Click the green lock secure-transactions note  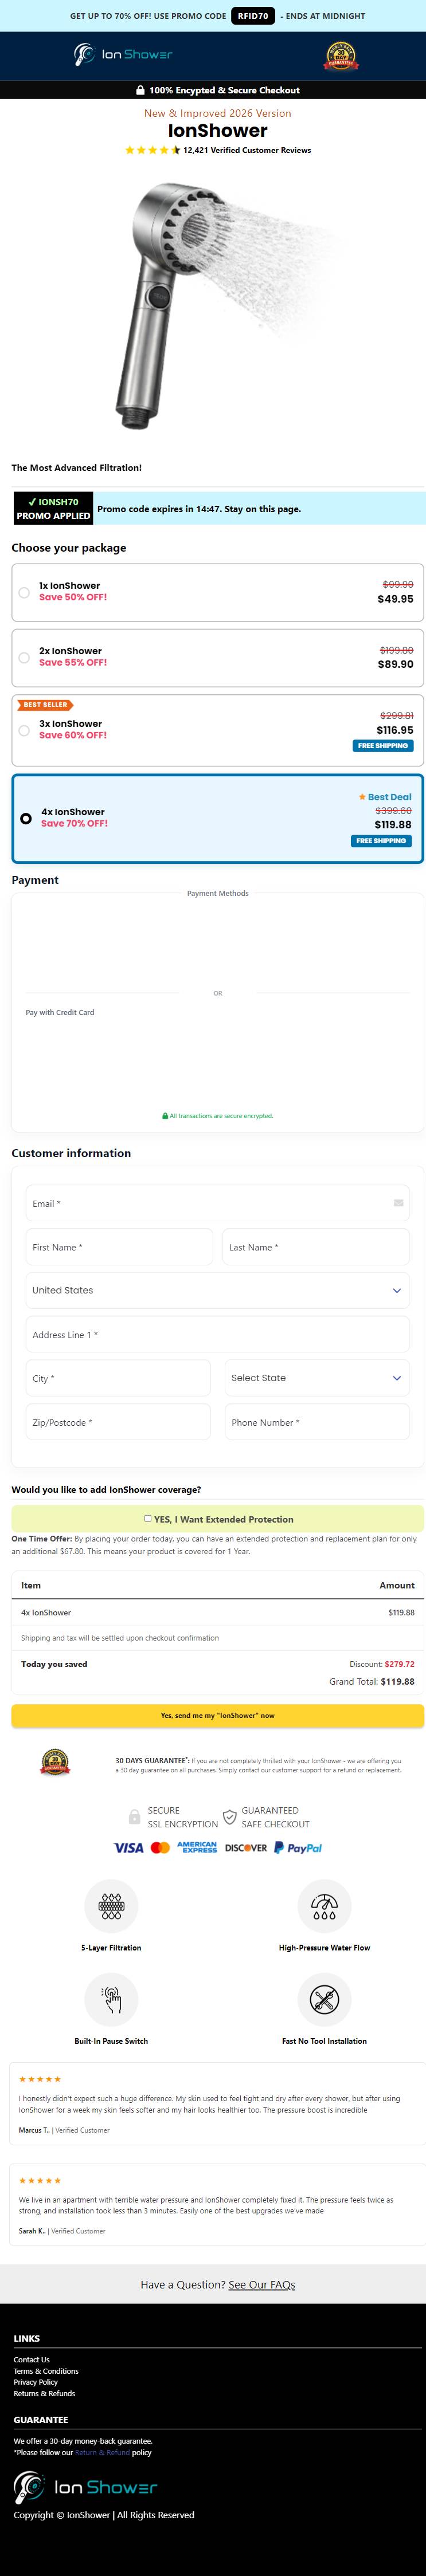217,1116
